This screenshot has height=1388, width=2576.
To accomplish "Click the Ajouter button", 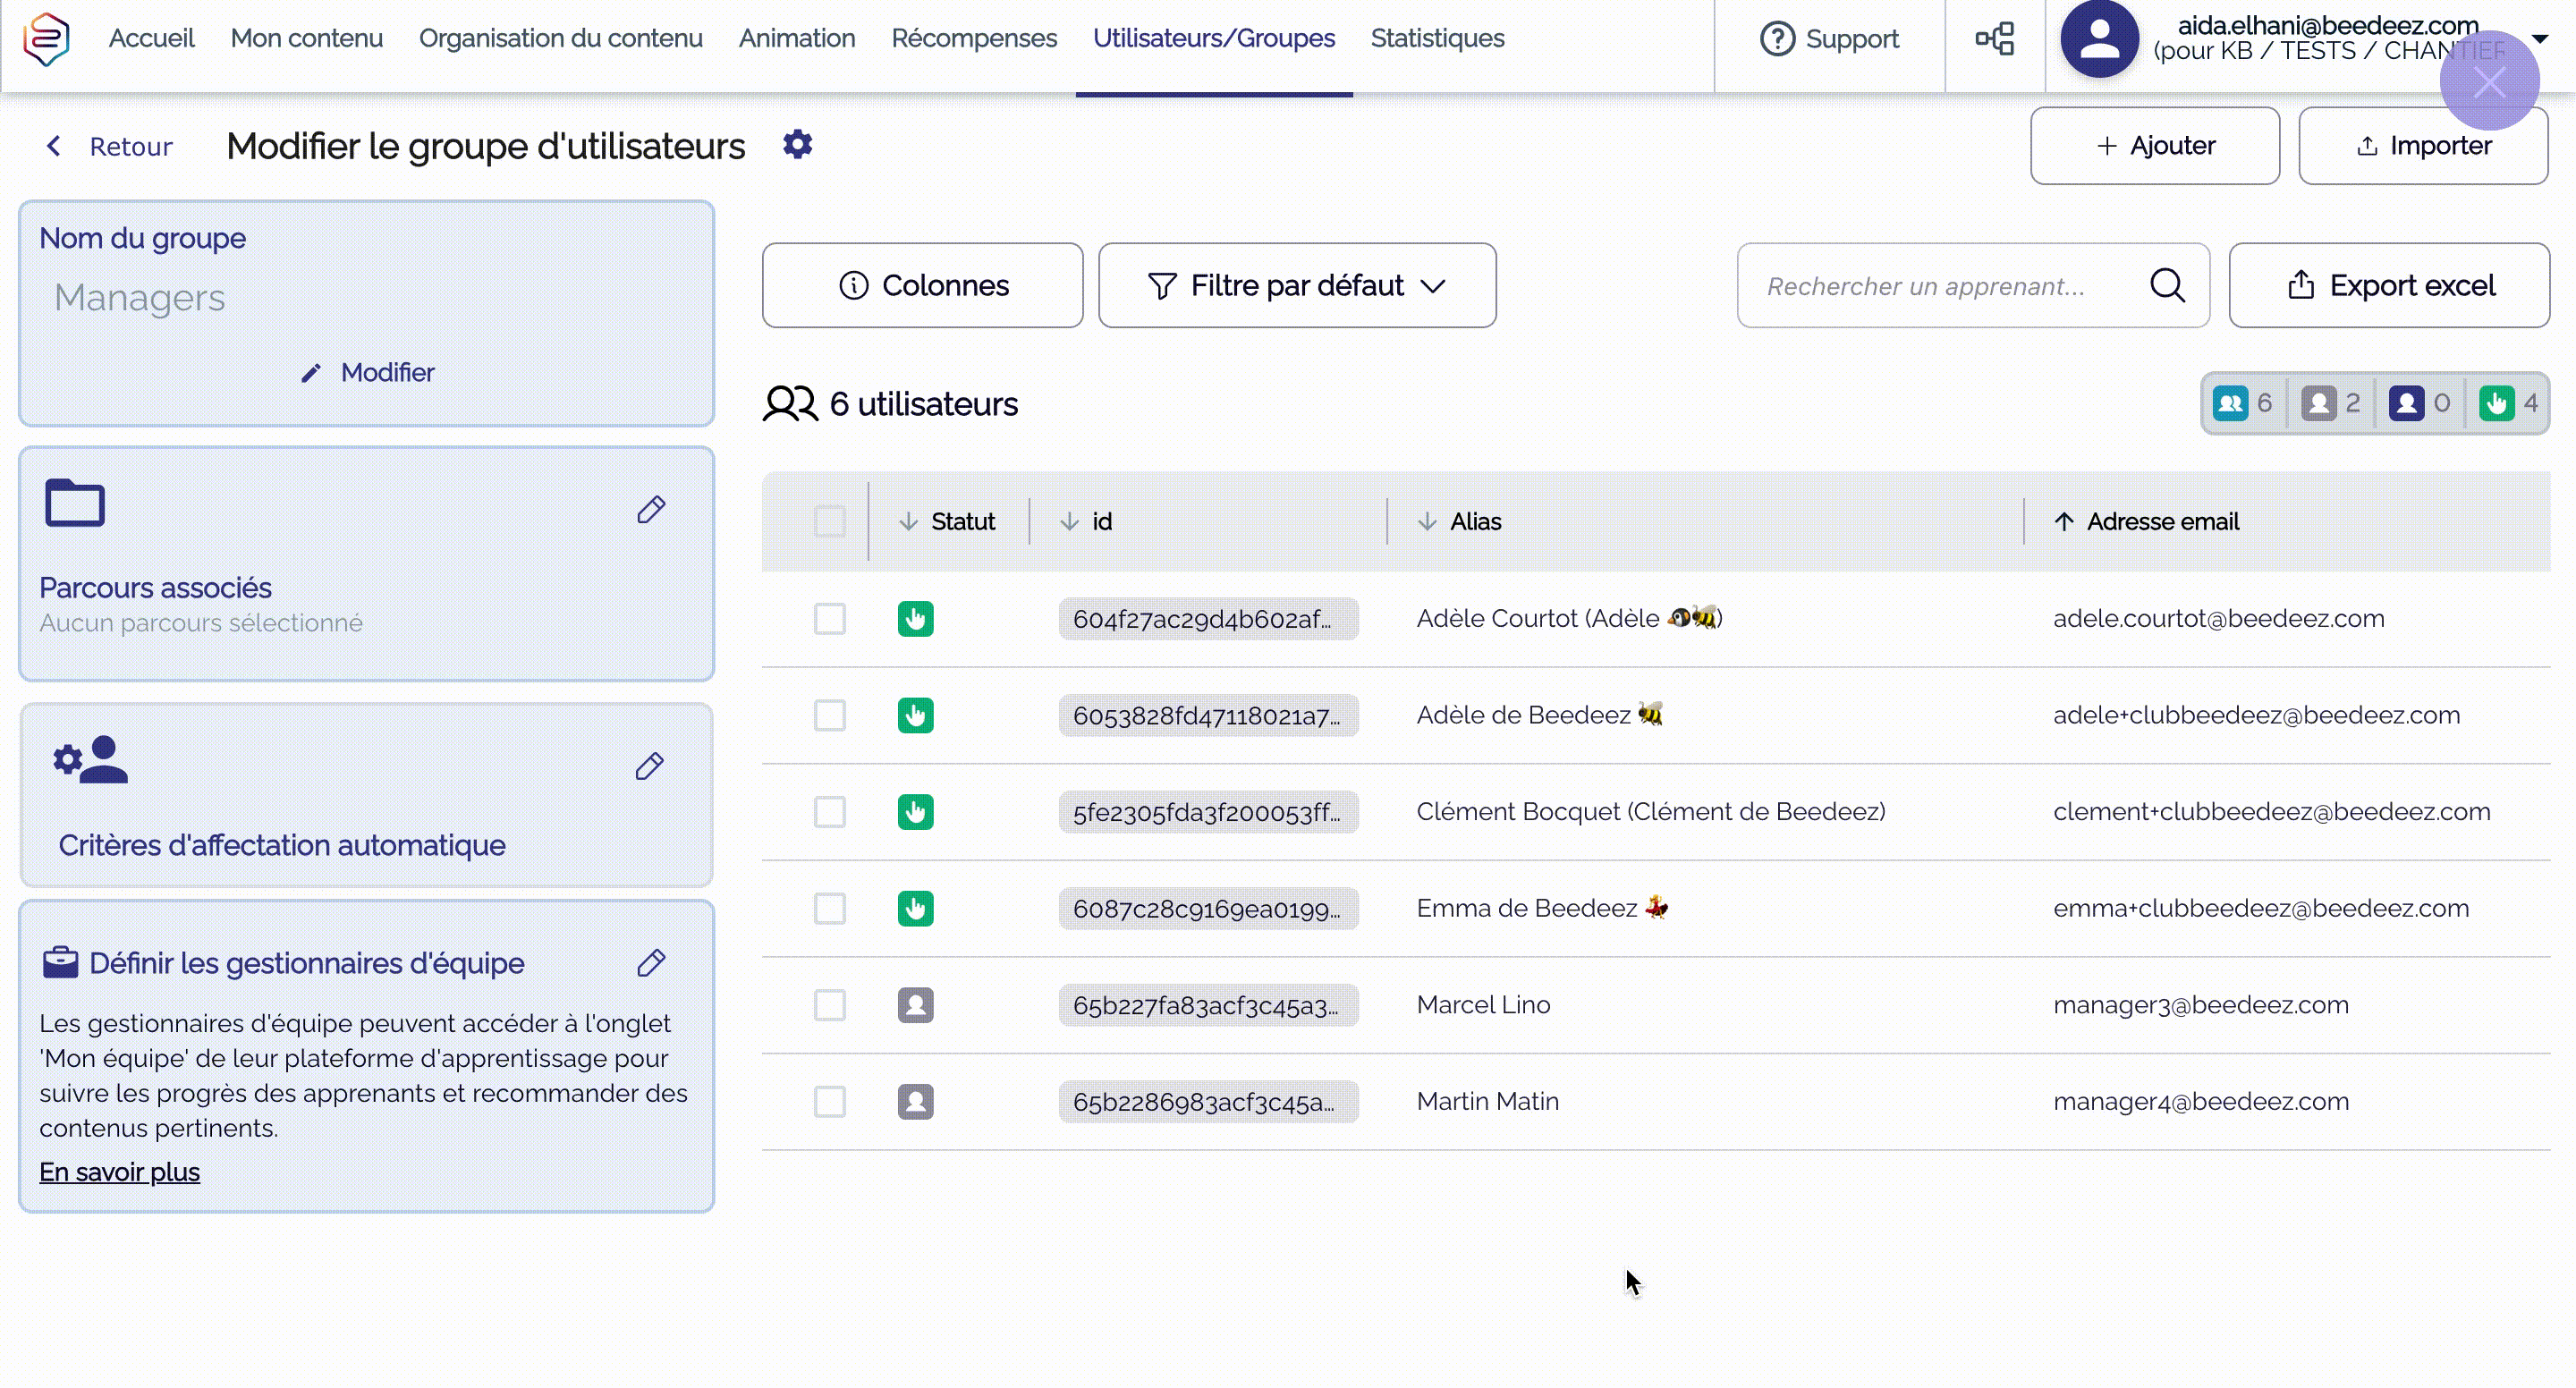I will point(2155,146).
